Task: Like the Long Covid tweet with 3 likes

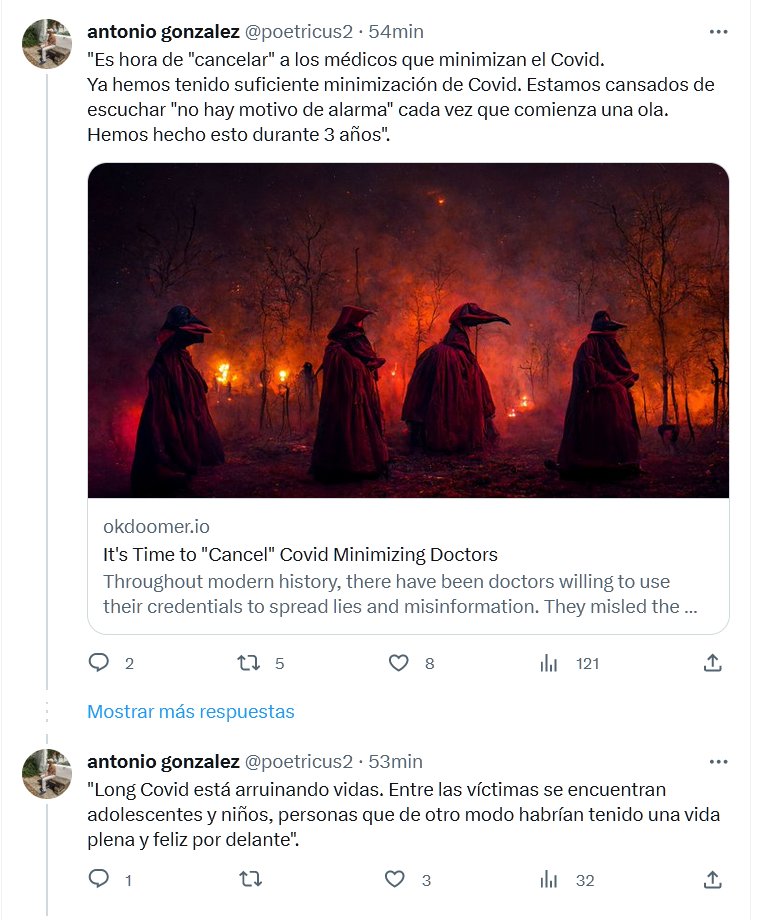Action: (395, 879)
